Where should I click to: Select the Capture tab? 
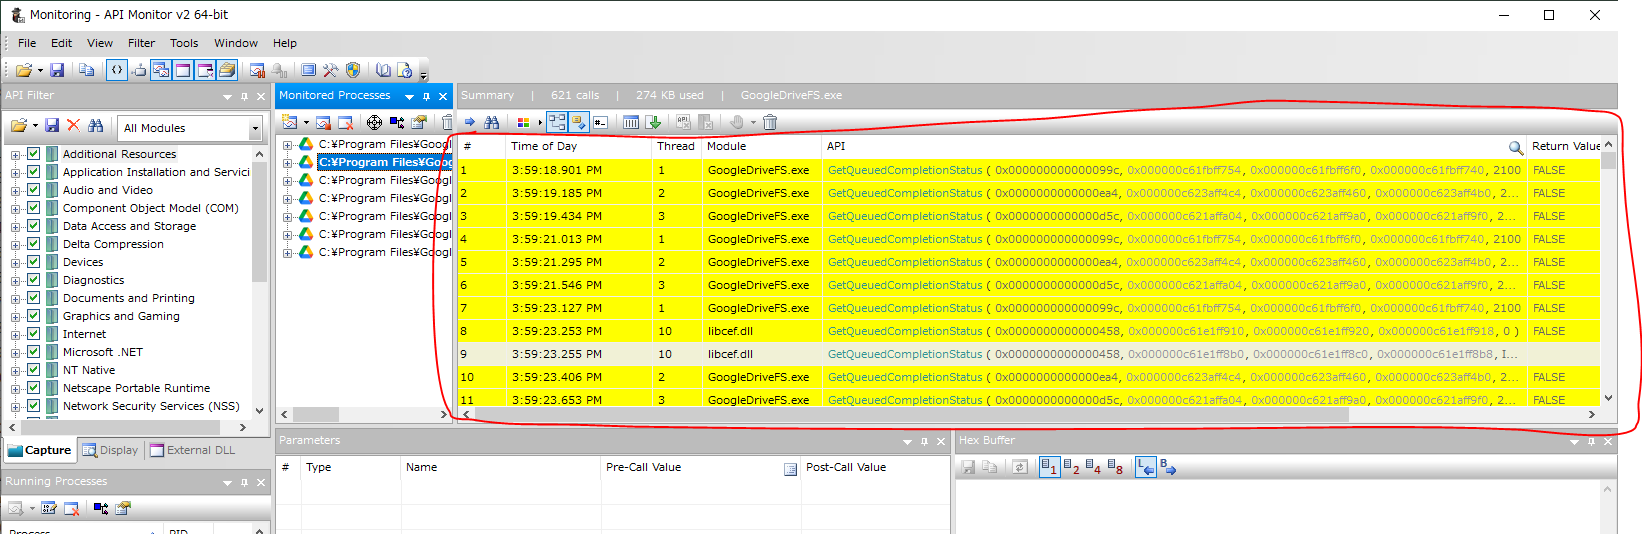tap(40, 450)
